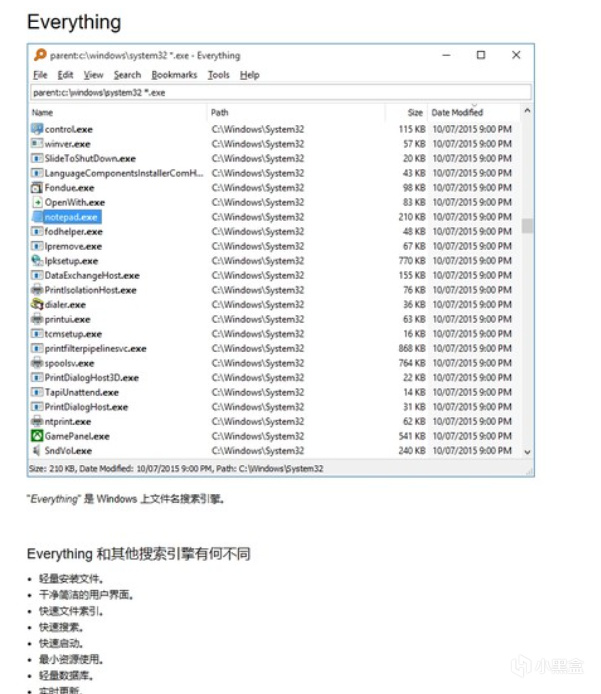Viewport: 601px width, 694px height.
Task: Click the printfilterpipelinesvc.exe file icon
Action: pos(37,348)
